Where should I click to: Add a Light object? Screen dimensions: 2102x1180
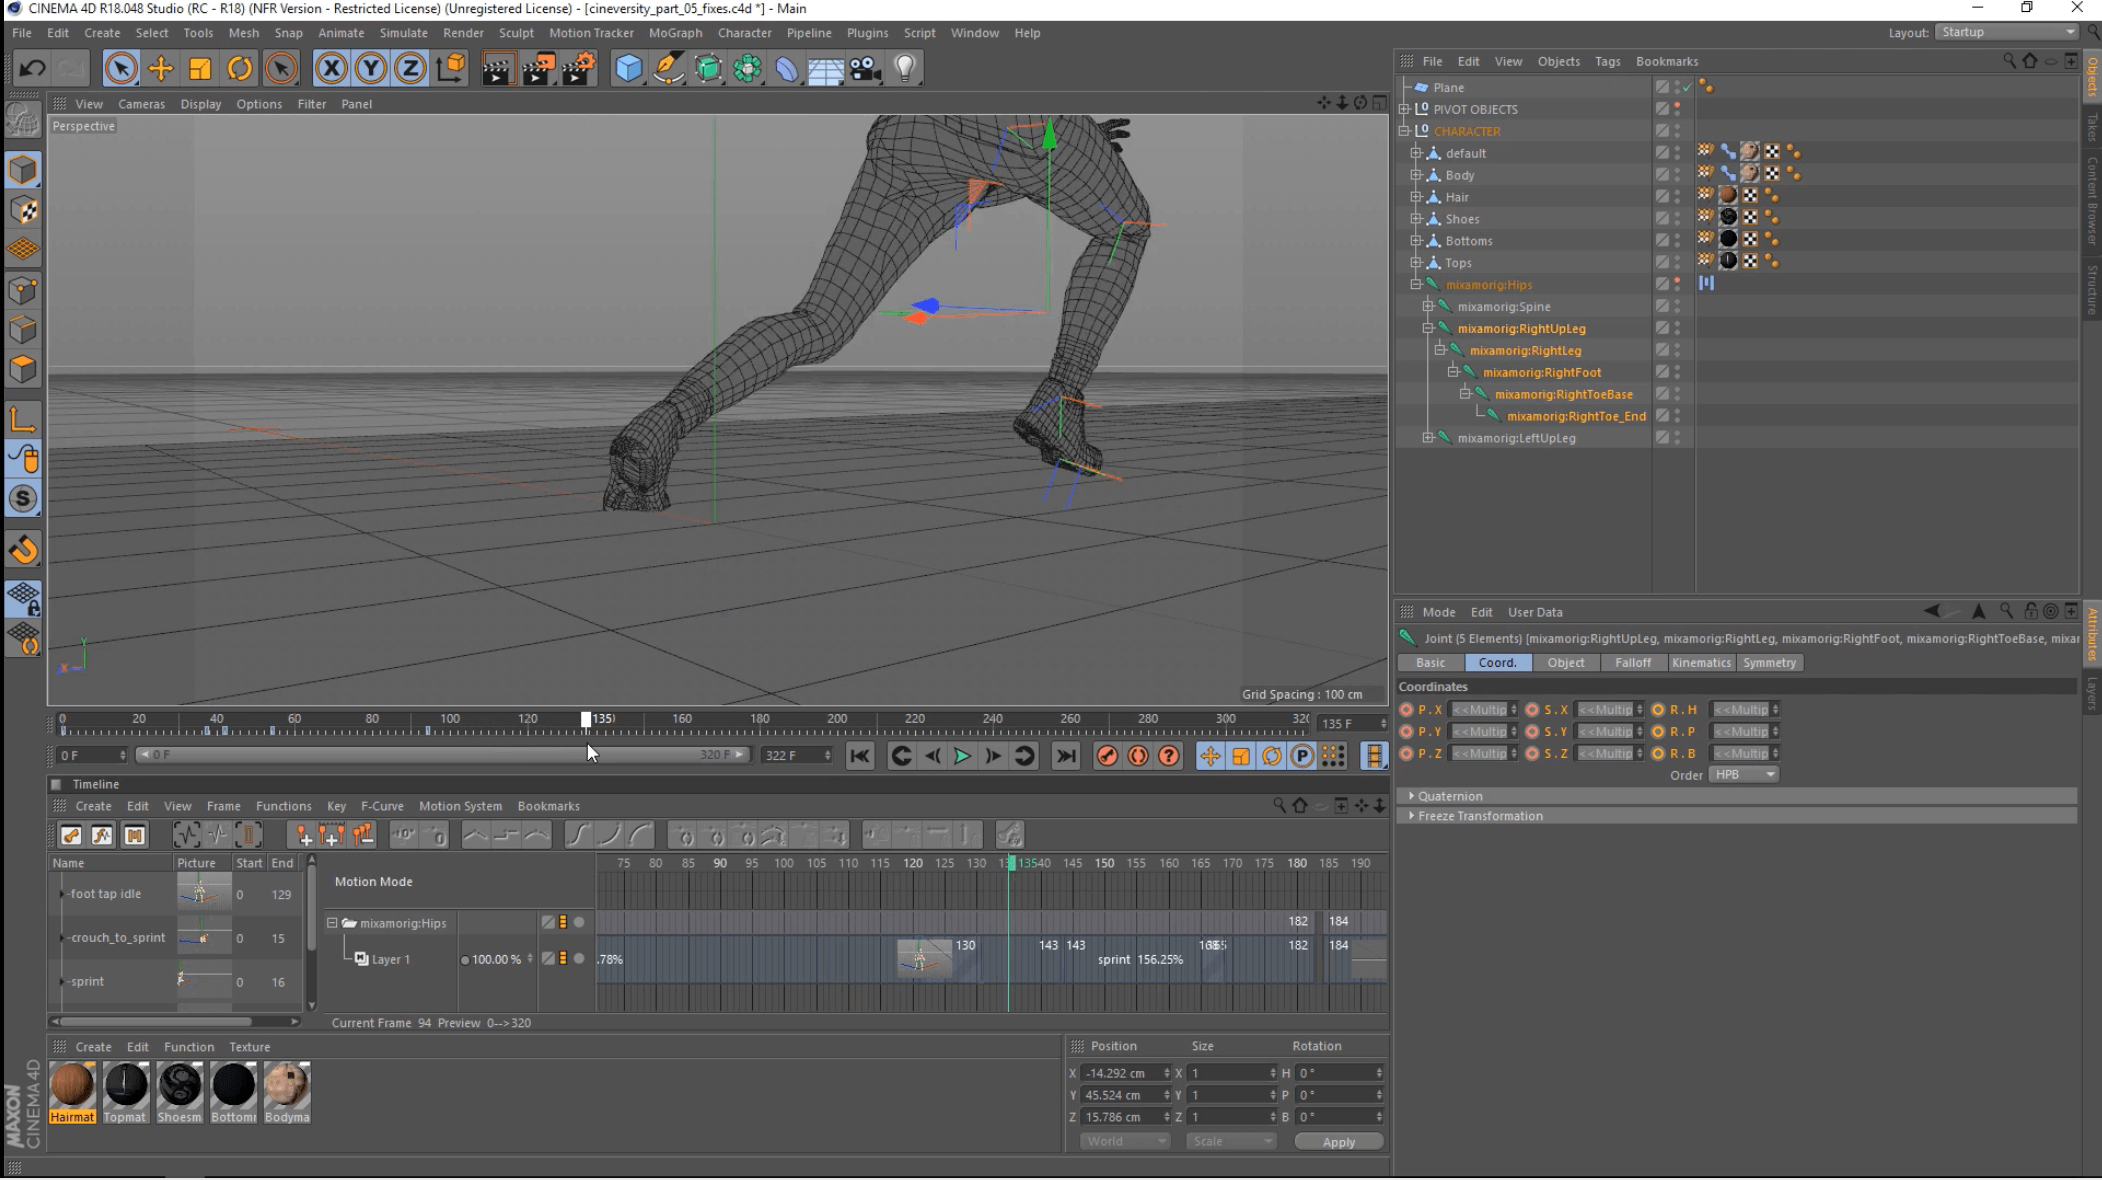click(x=905, y=68)
